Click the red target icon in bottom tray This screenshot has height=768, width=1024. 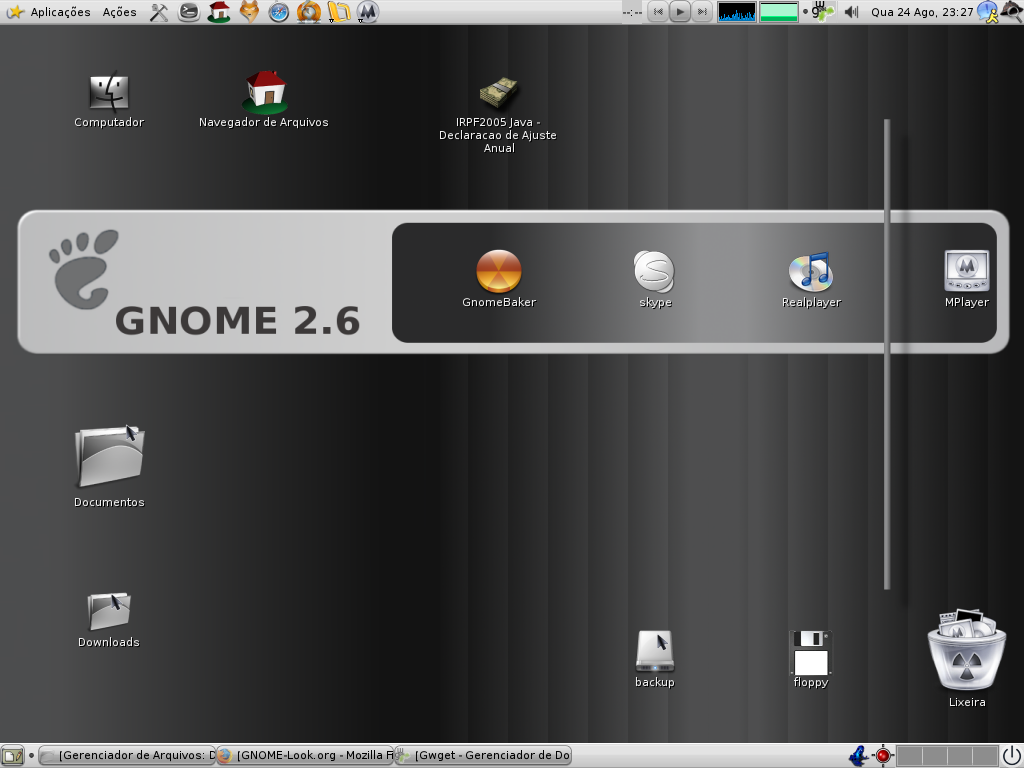pos(883,756)
